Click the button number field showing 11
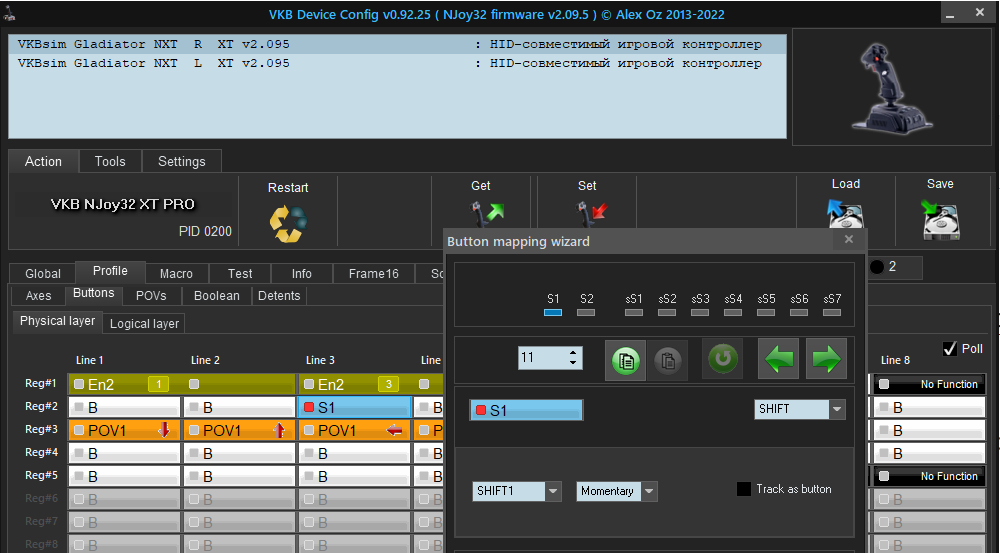 tap(542, 357)
